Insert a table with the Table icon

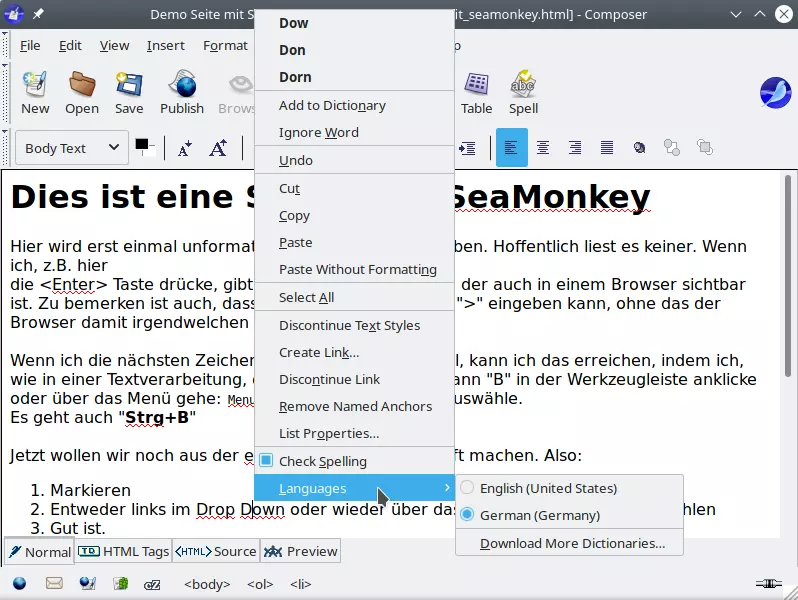(476, 93)
